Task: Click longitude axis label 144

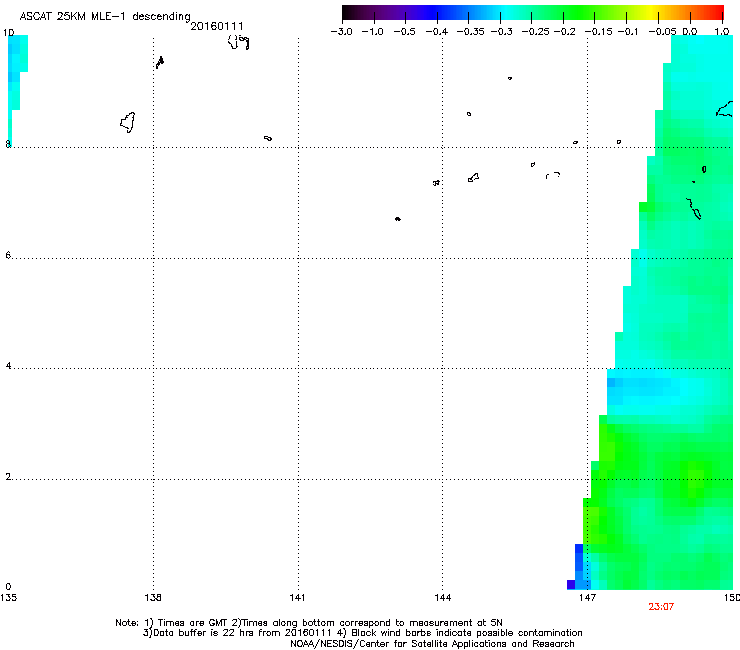Action: (x=442, y=598)
